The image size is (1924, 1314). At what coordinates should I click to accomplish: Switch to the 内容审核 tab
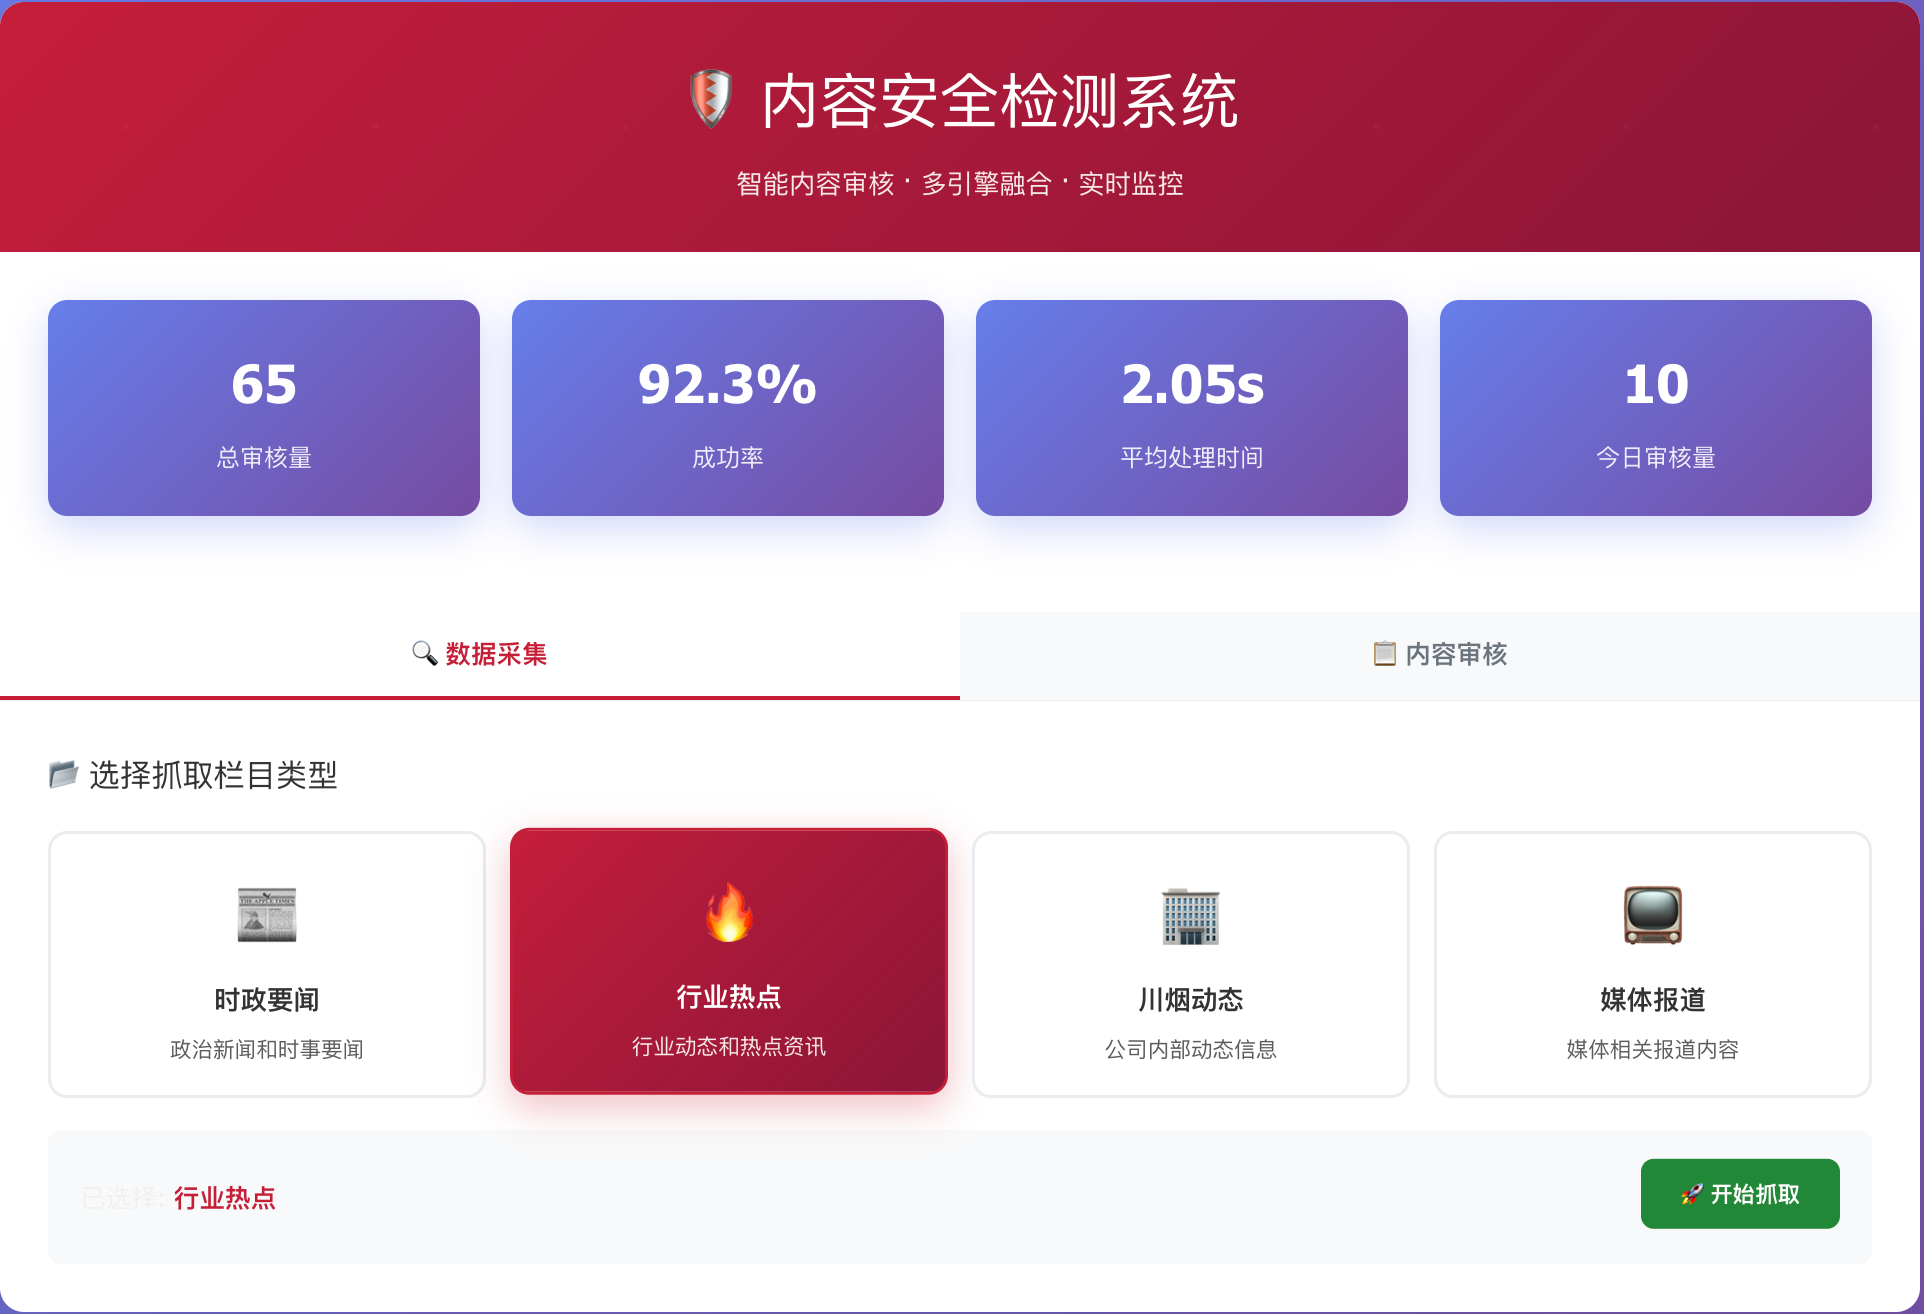1440,655
